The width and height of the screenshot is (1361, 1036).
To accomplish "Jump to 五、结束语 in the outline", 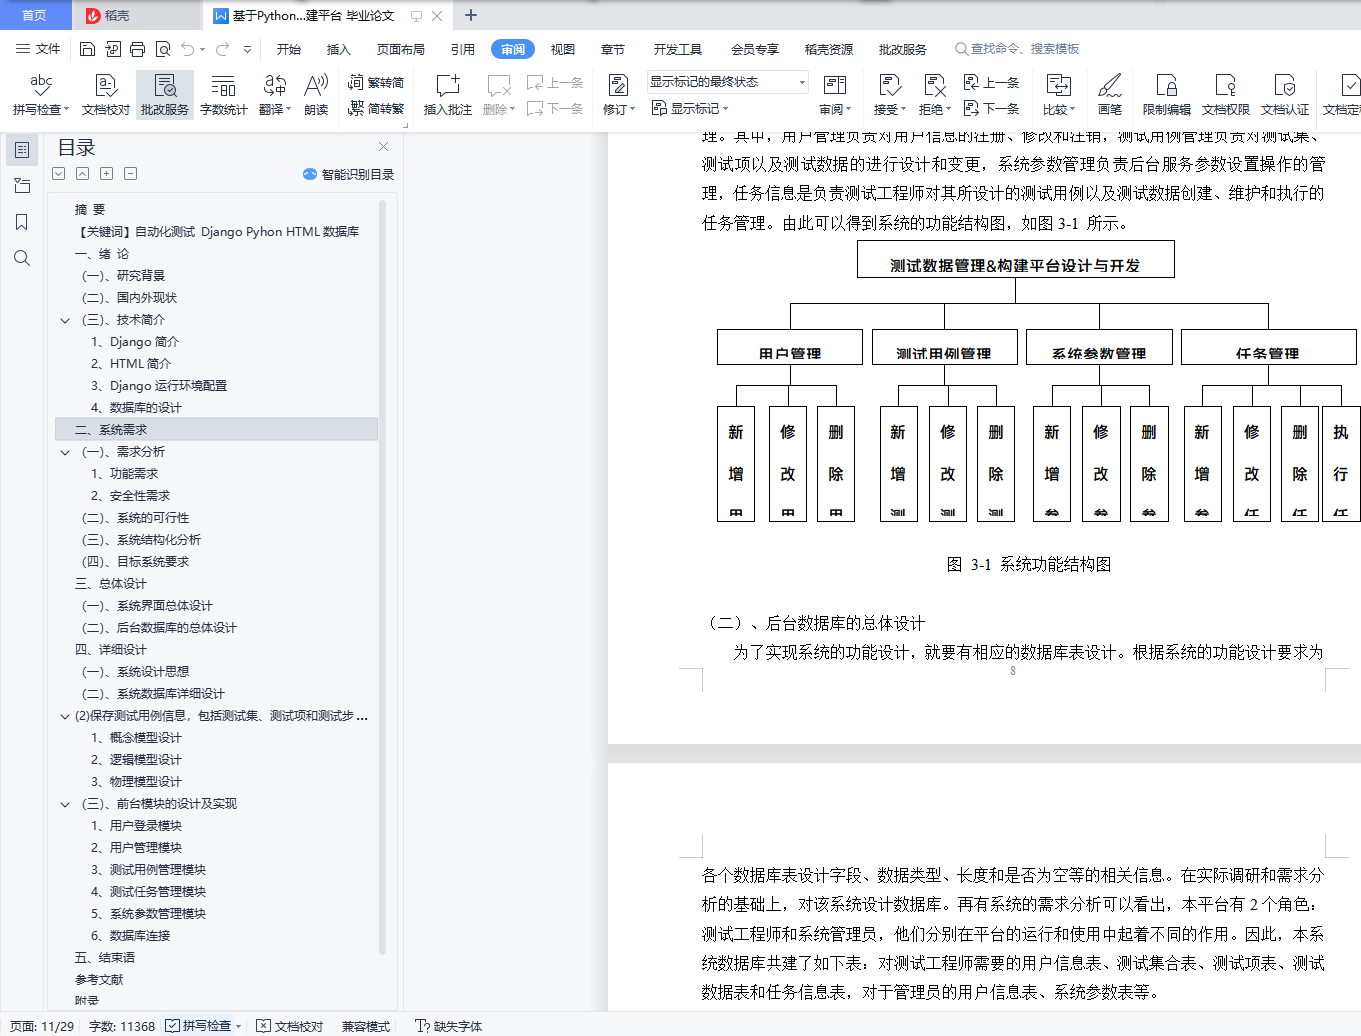I will pyautogui.click(x=105, y=958).
